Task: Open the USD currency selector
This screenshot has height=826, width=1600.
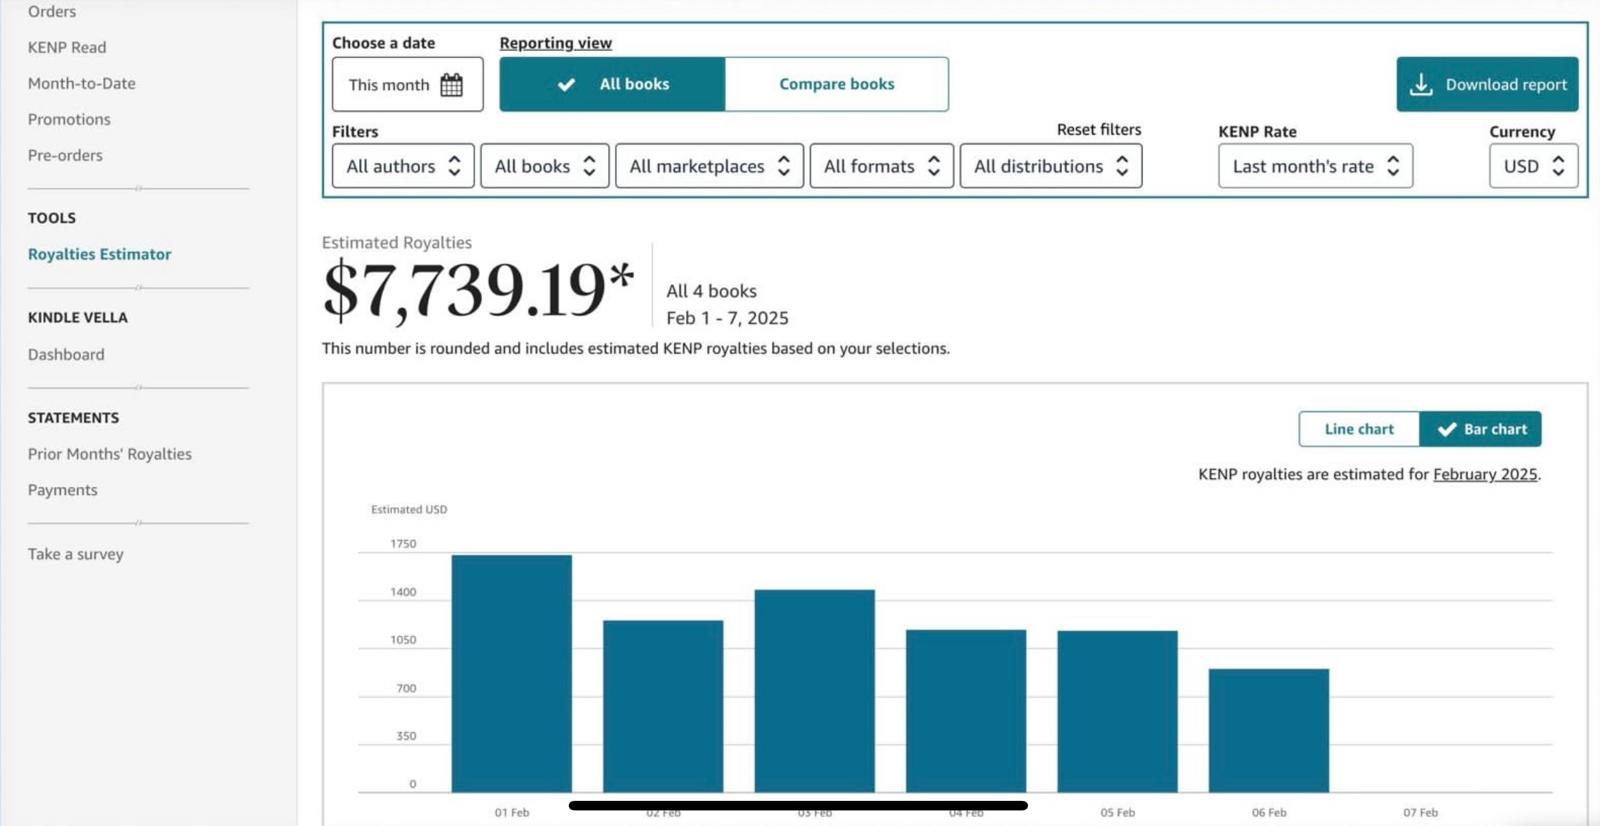Action: [x=1533, y=167]
